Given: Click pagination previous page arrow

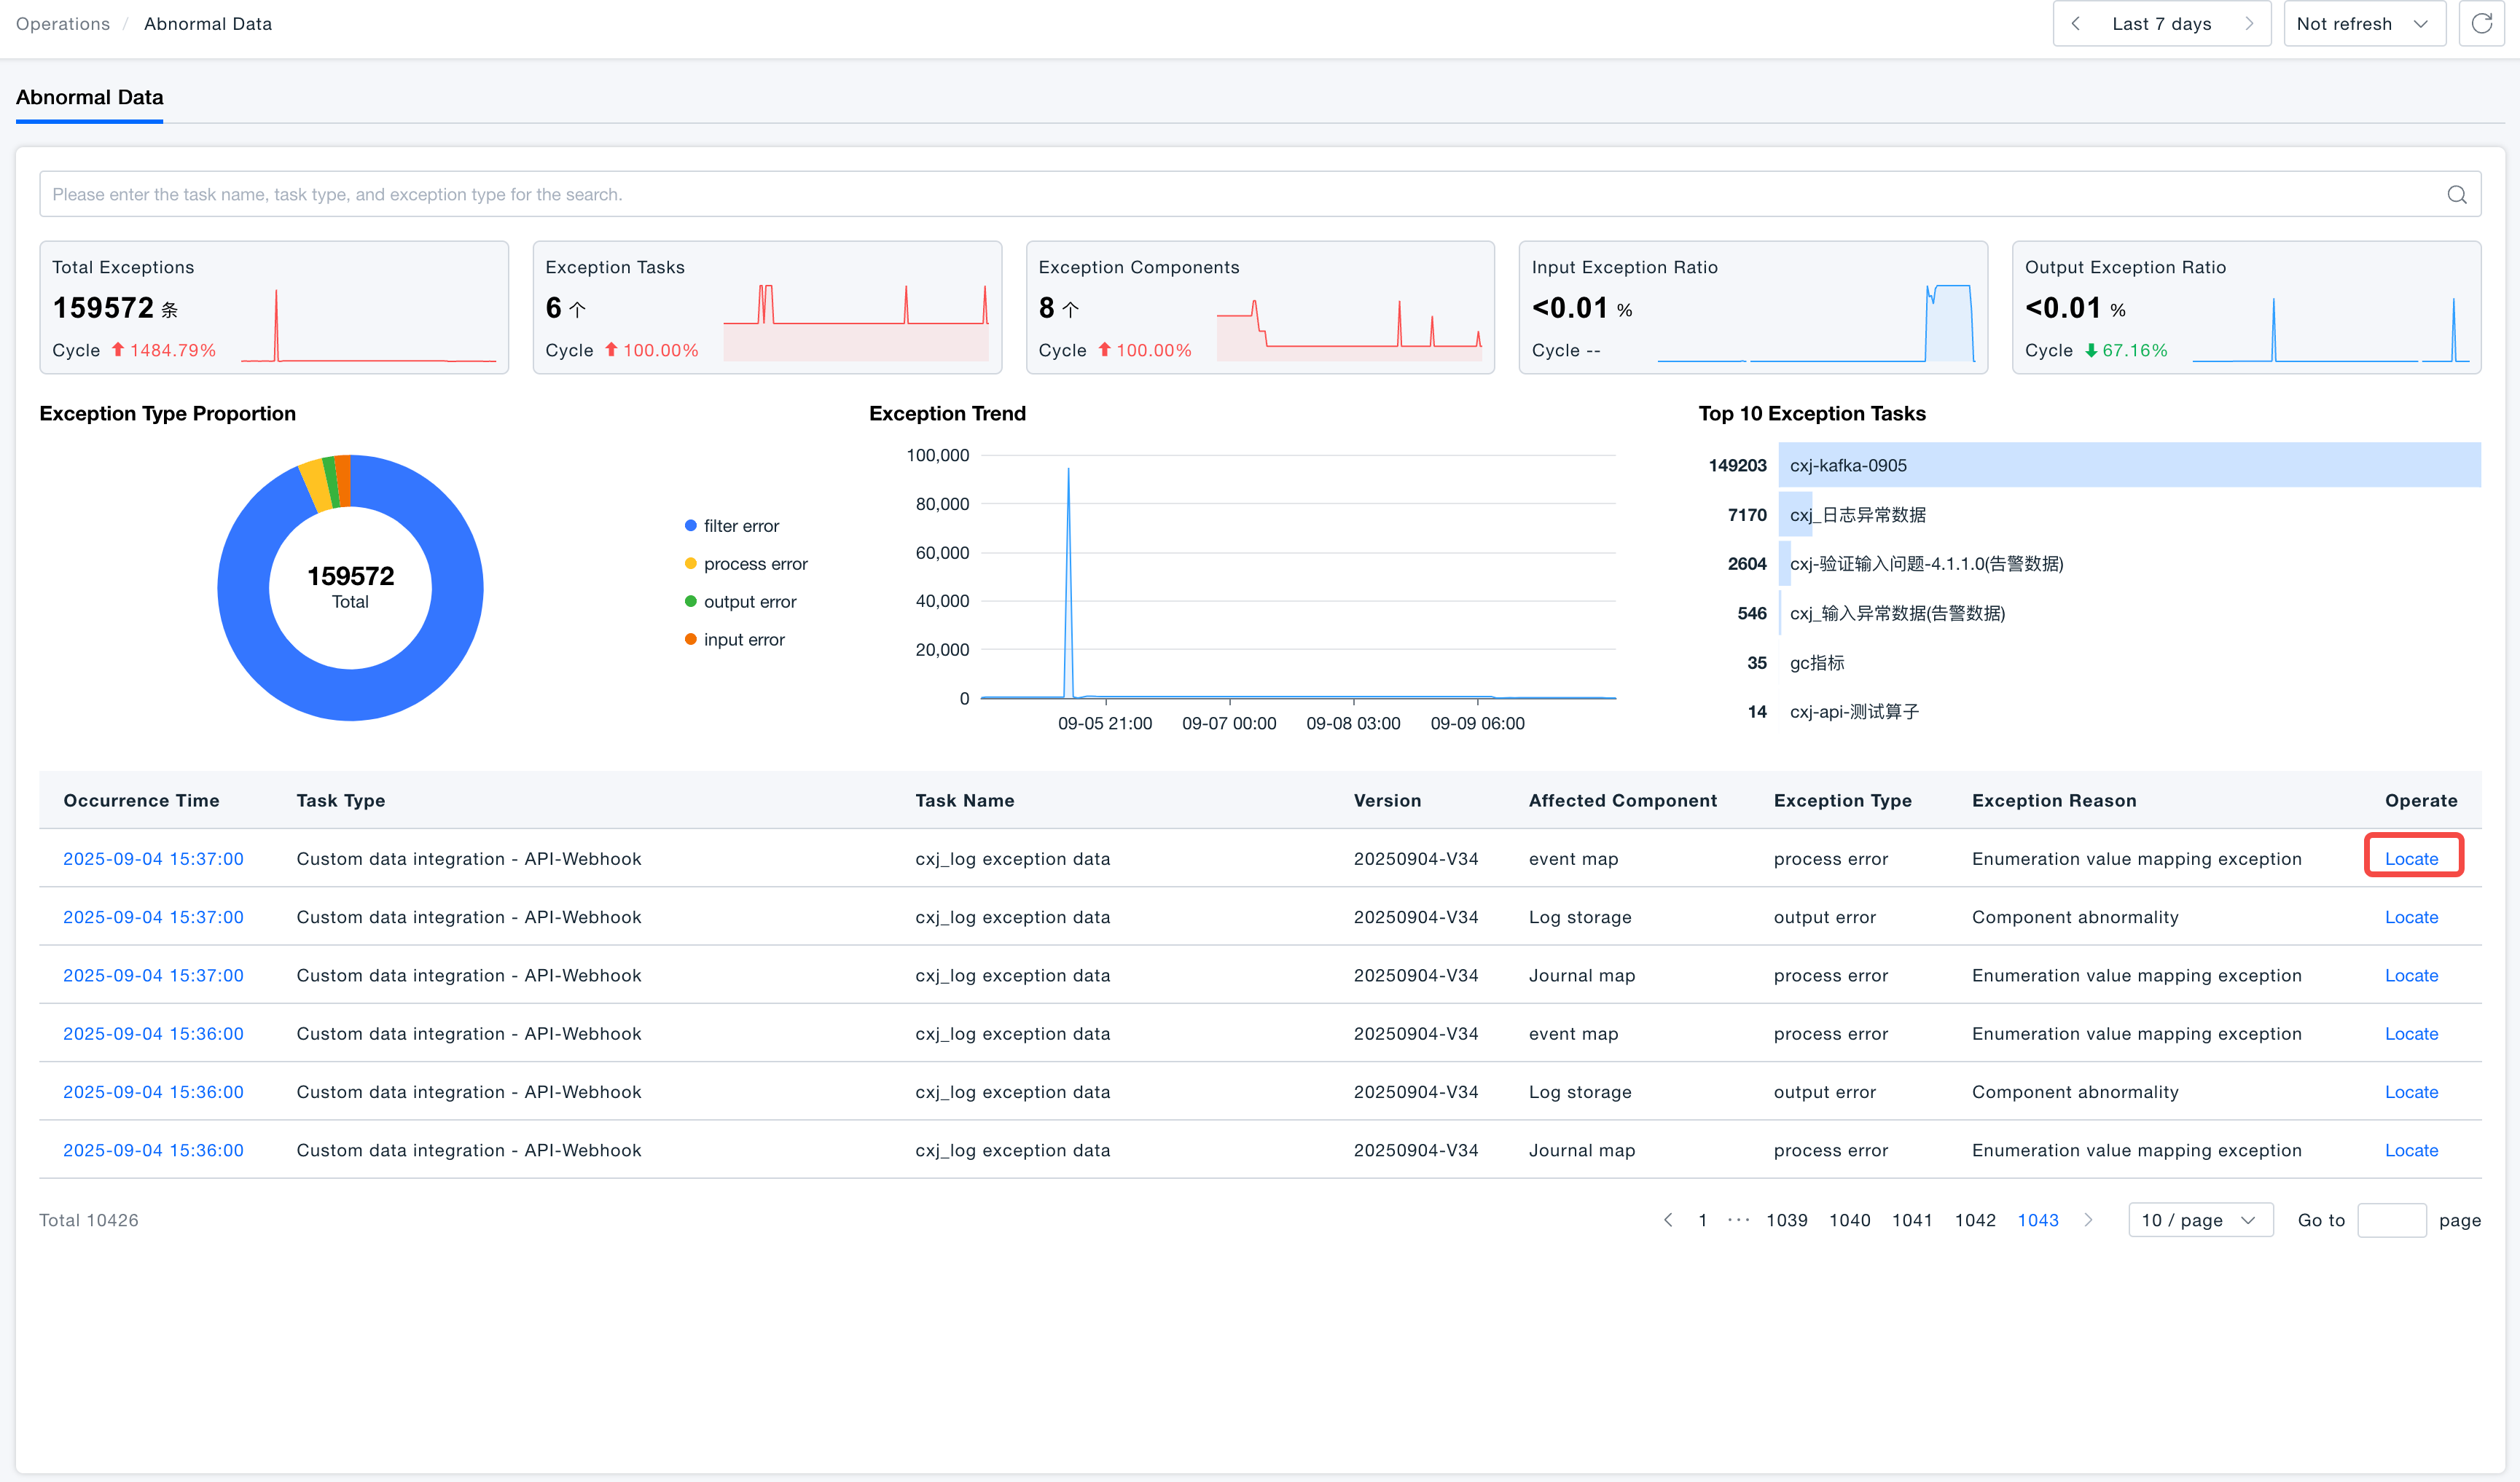Looking at the screenshot, I should pos(1668,1220).
